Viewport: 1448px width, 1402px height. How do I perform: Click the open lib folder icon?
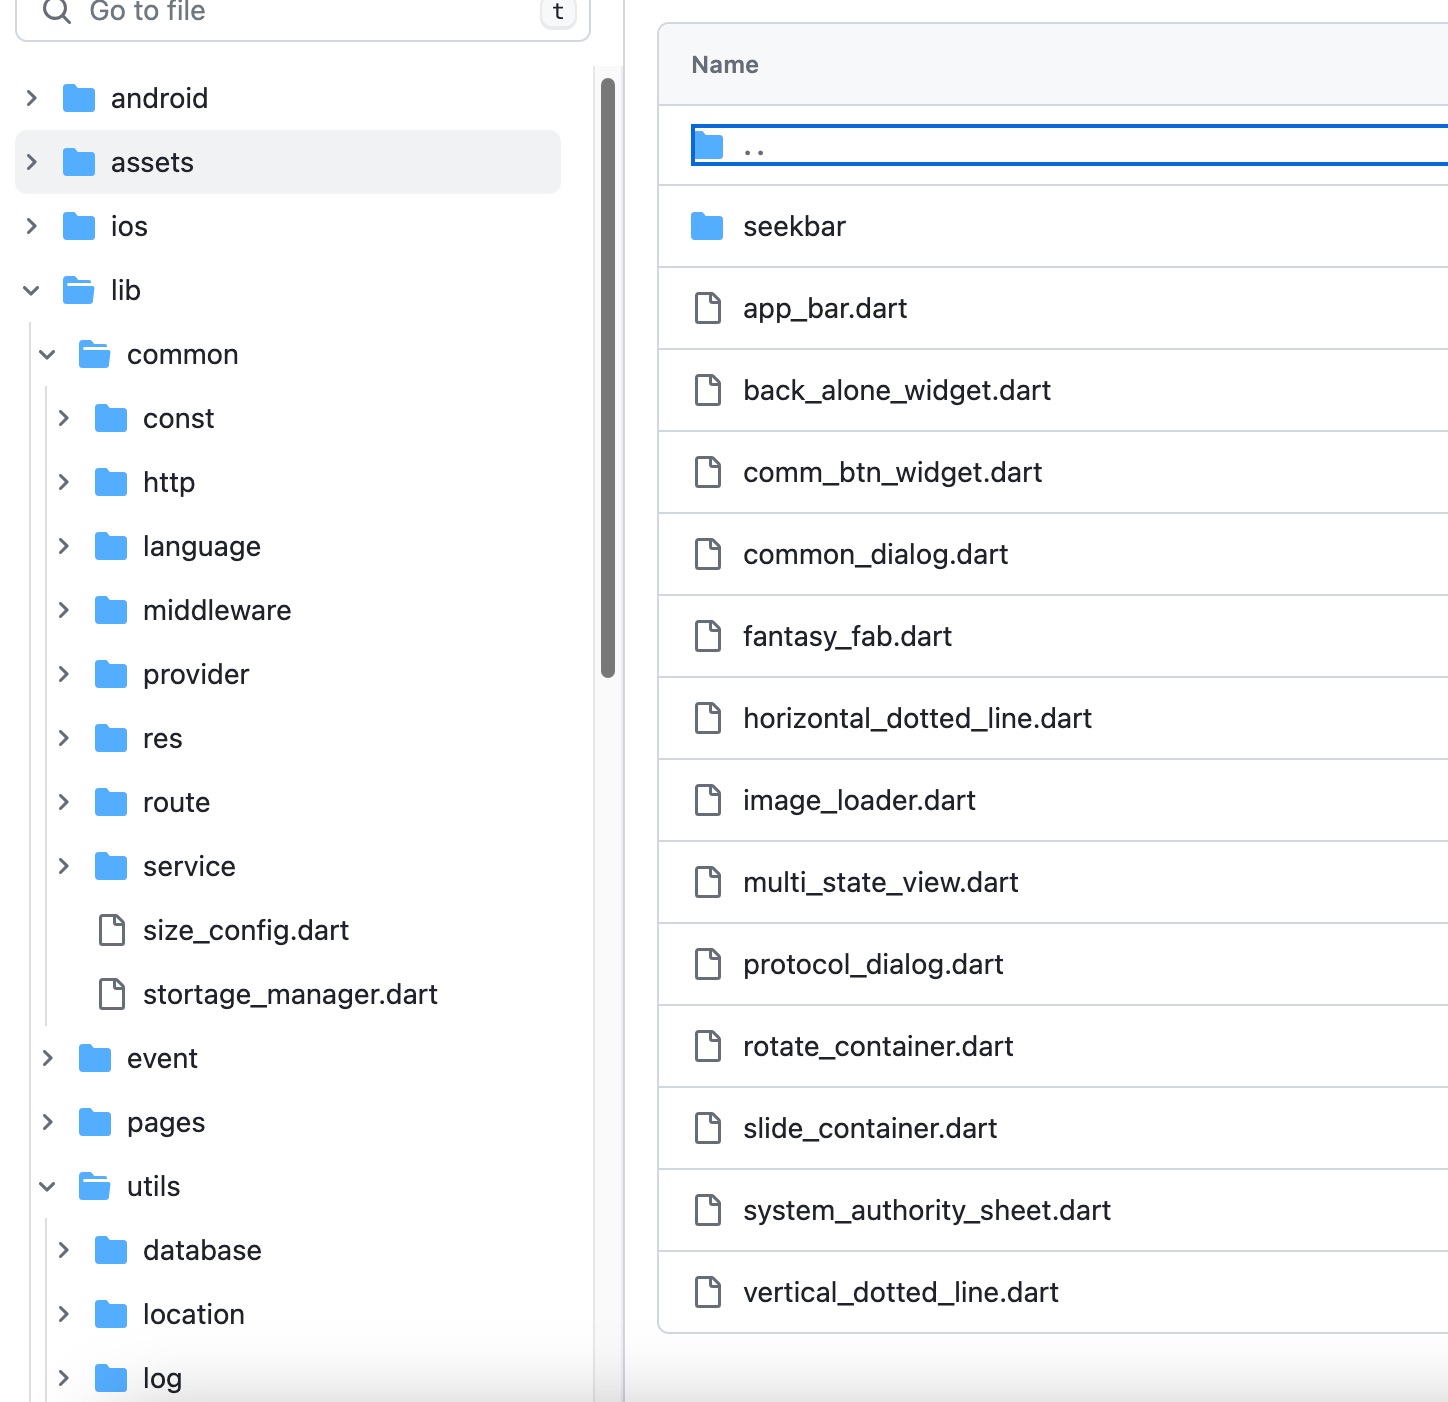[x=79, y=290]
